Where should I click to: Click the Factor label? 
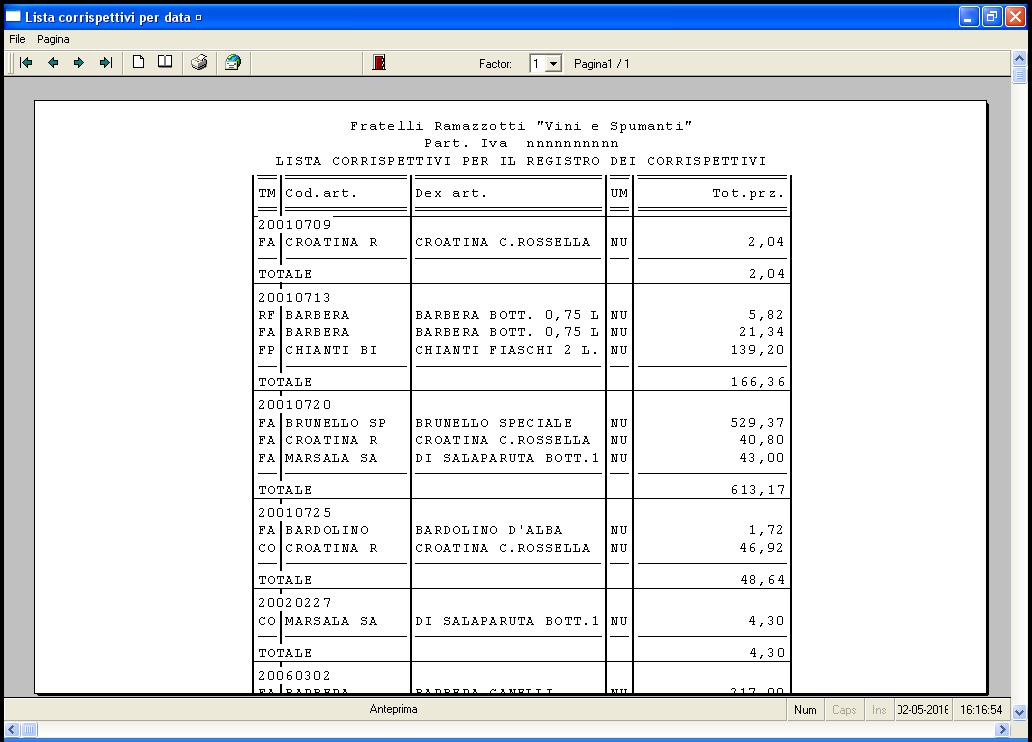[495, 64]
